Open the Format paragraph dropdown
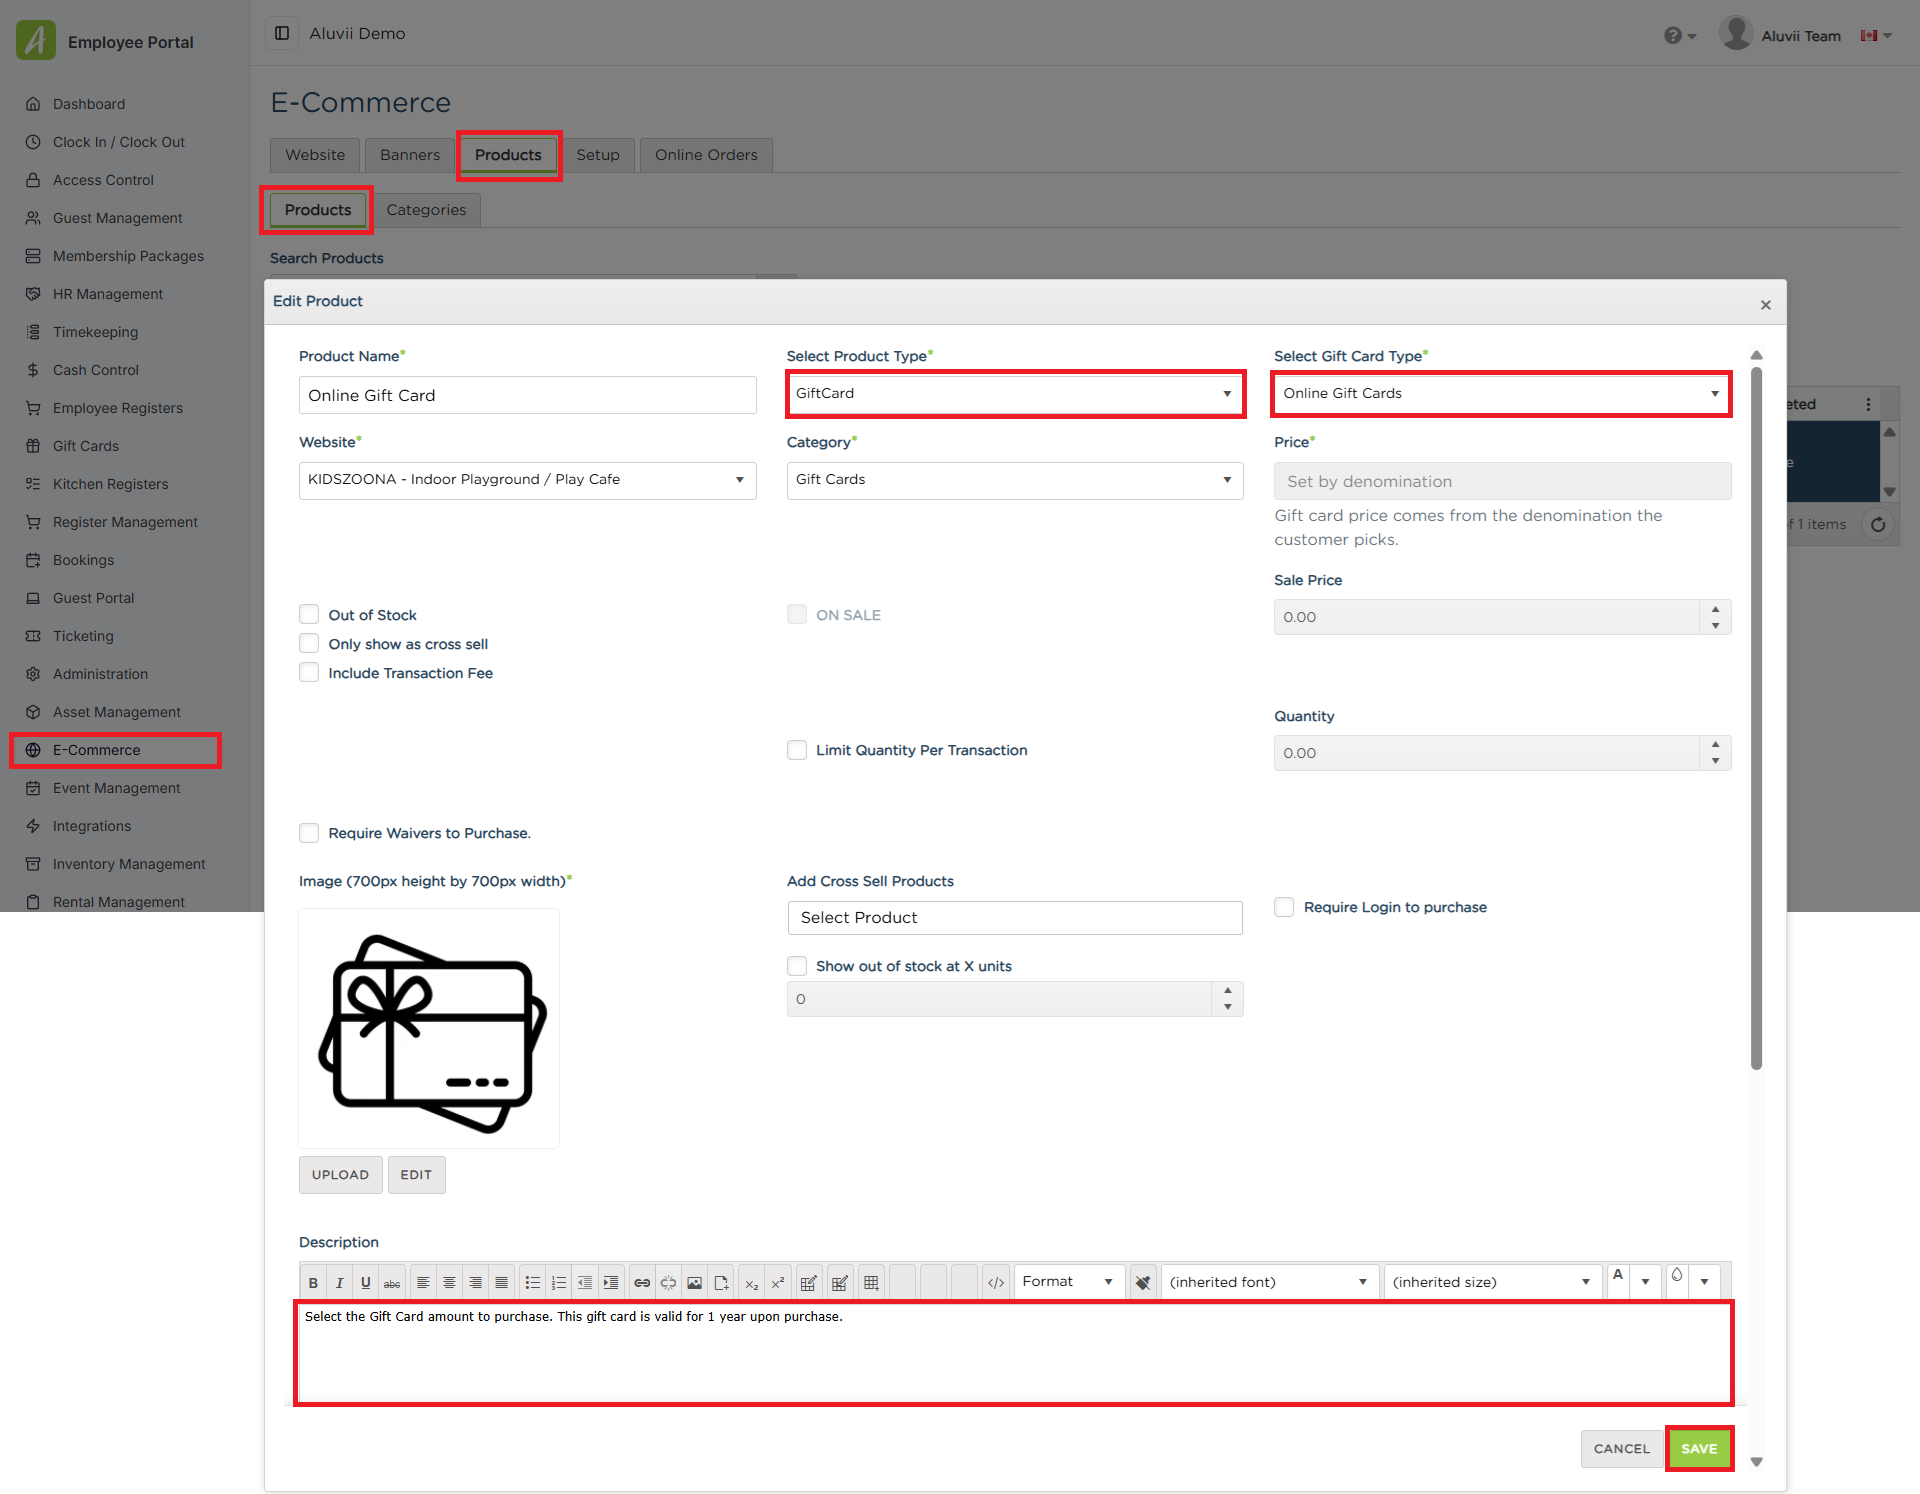 1068,1282
